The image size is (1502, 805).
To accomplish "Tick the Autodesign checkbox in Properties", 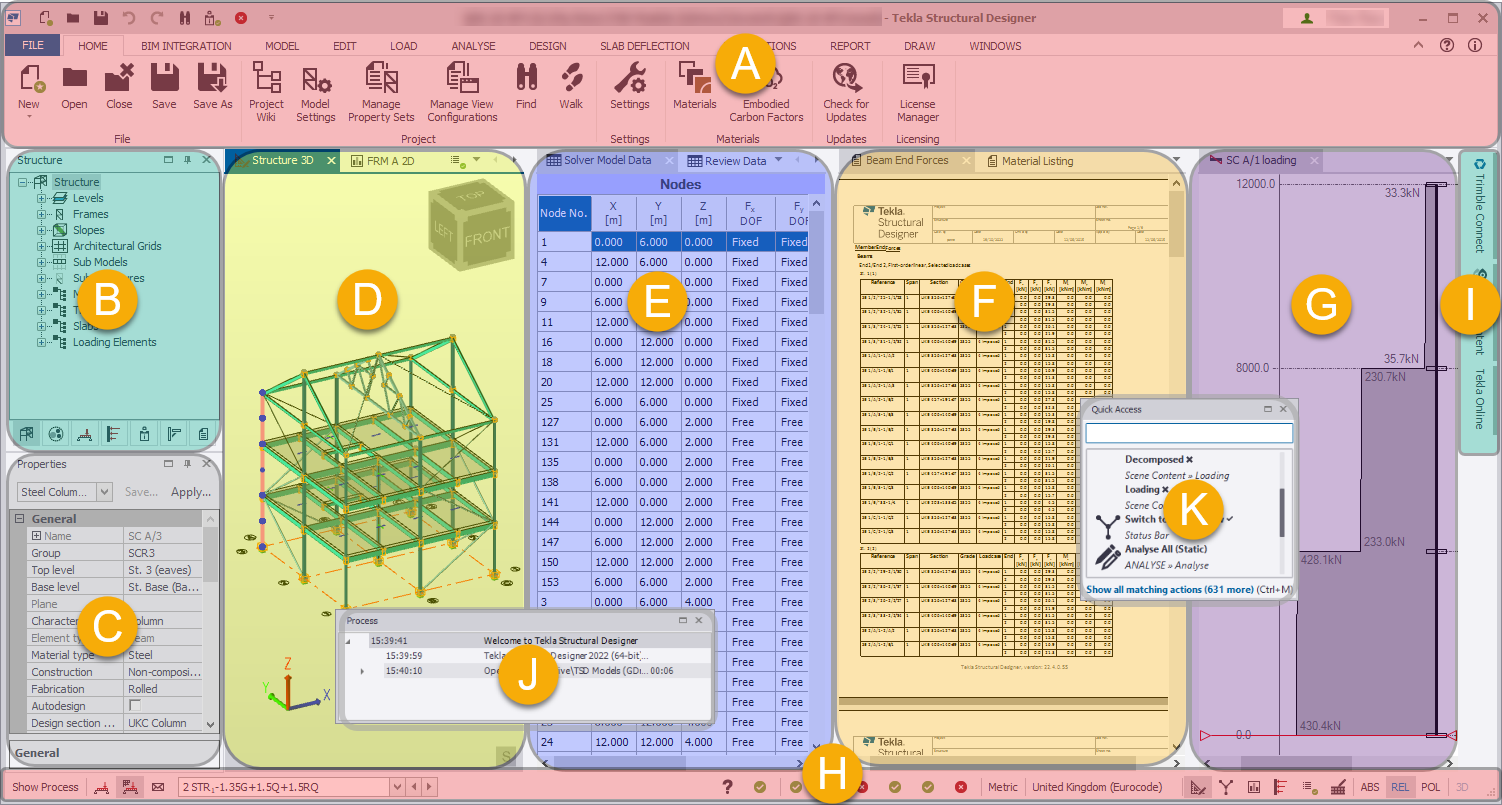I will (134, 706).
